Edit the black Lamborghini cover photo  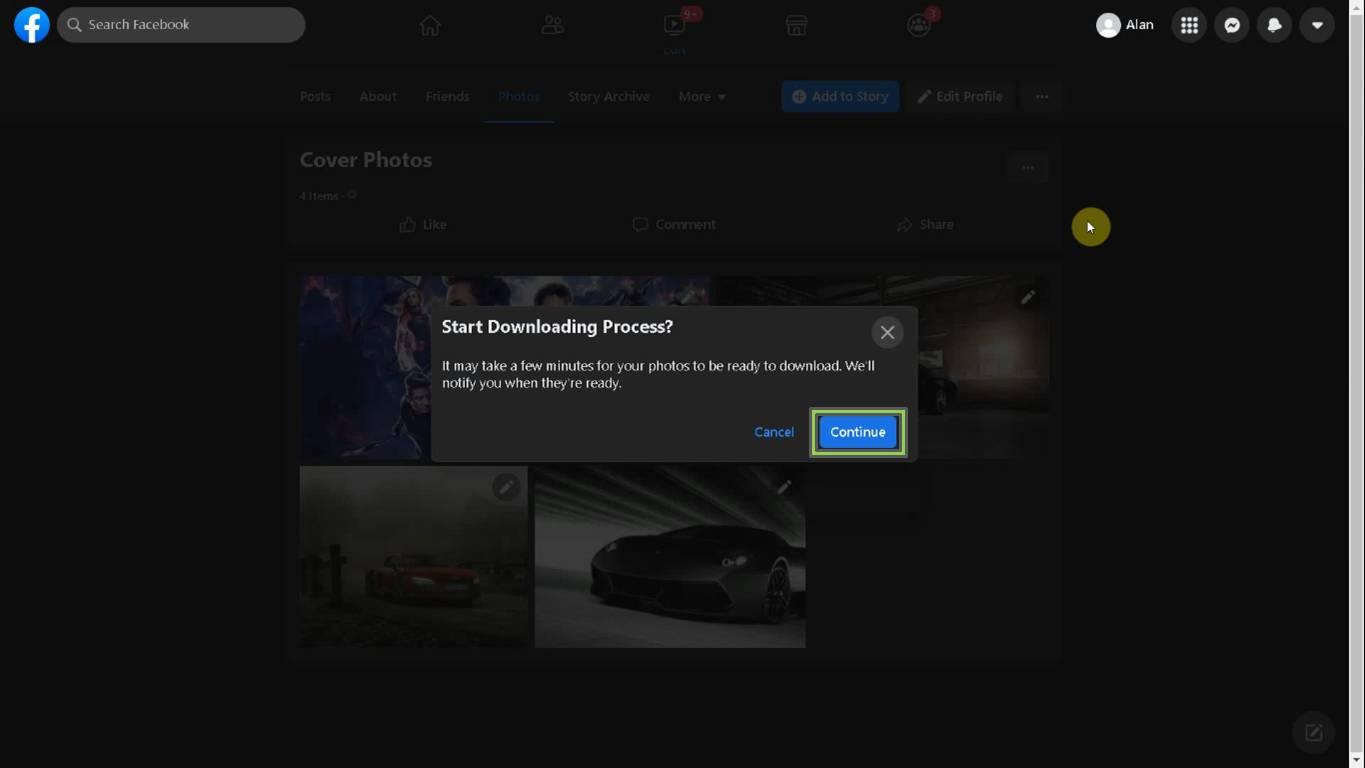point(784,487)
